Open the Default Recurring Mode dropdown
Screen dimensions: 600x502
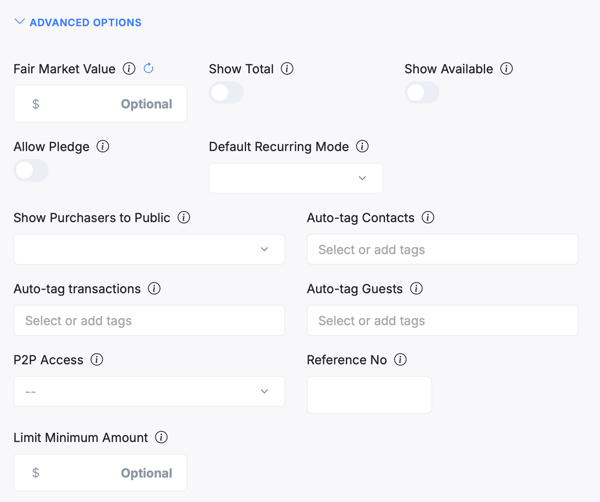pyautogui.click(x=295, y=179)
